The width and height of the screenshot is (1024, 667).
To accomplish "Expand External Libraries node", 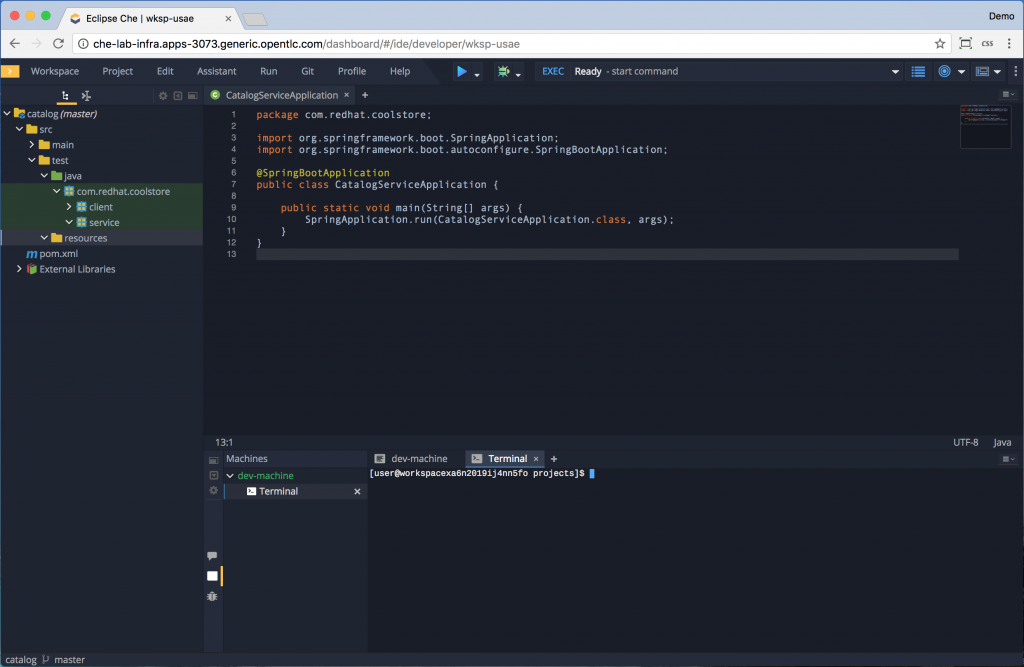I will point(19,269).
